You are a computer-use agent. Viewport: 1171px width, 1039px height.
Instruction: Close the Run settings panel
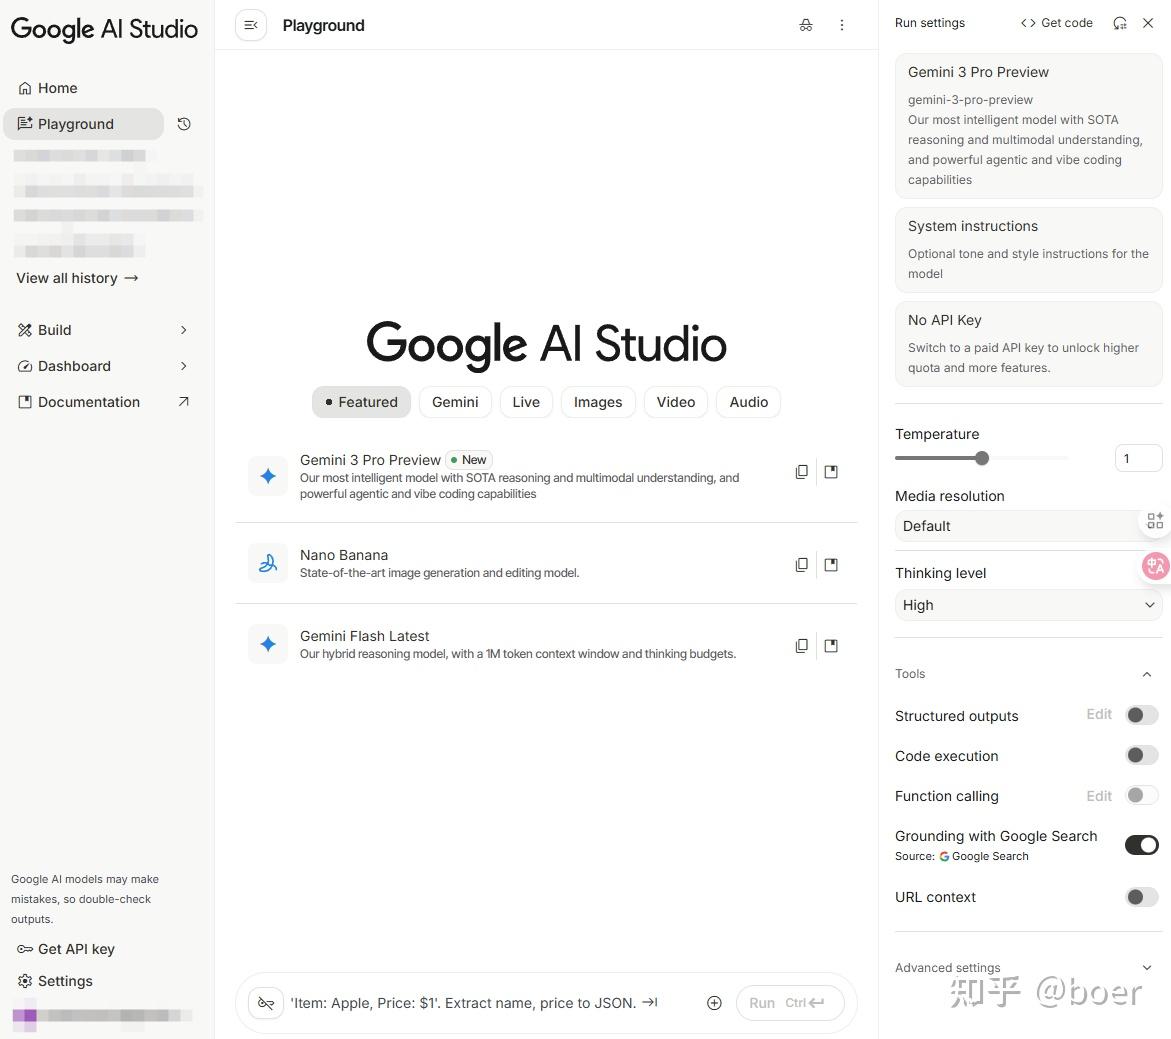pos(1148,23)
